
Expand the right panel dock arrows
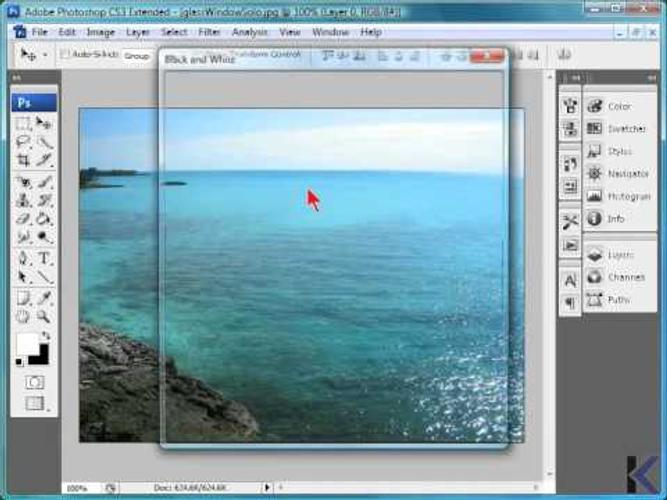coord(652,78)
